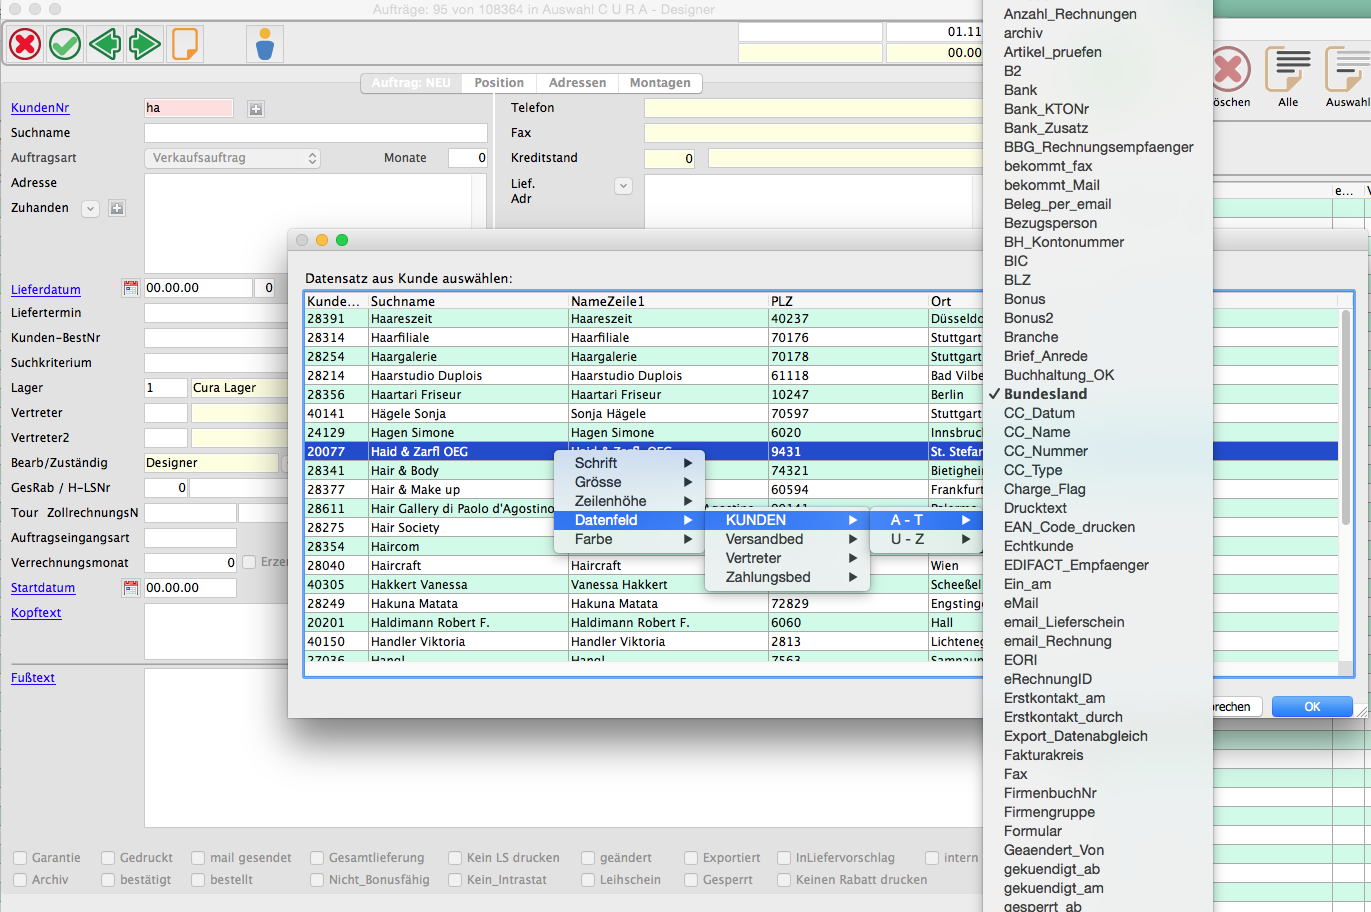Choose Bundesland in the field list
The image size is (1371, 912).
(x=1097, y=394)
